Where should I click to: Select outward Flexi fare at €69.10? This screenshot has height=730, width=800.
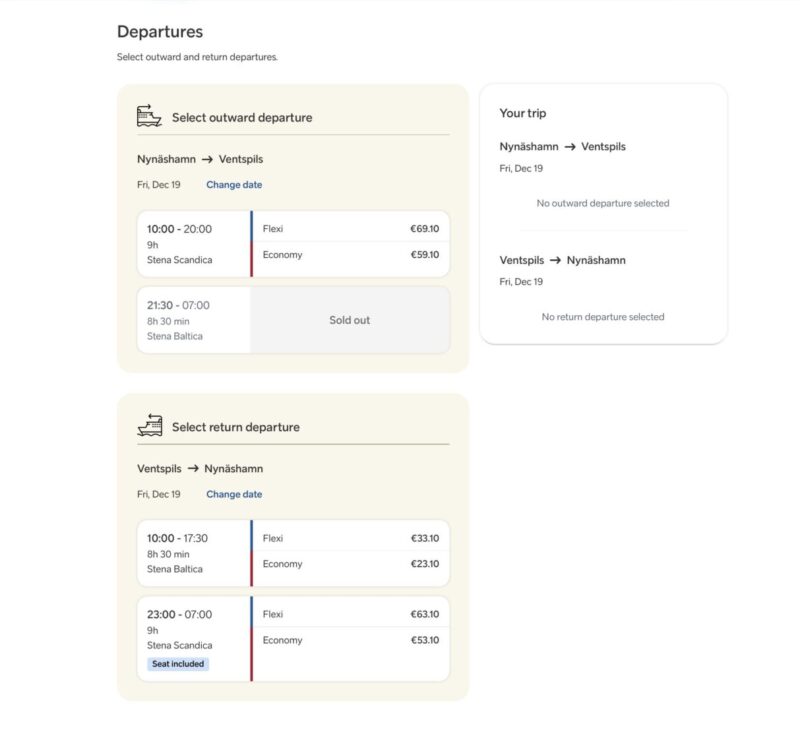[350, 228]
